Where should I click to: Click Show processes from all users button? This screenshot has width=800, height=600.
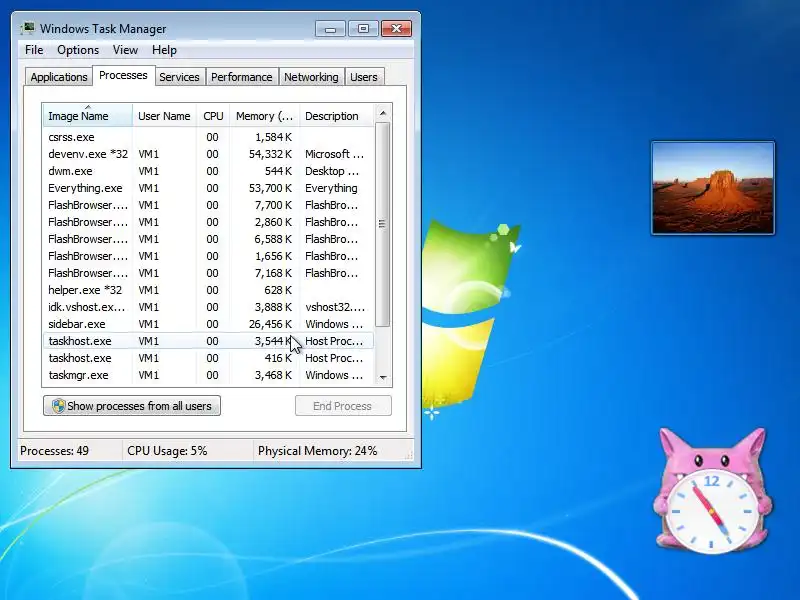(132, 406)
